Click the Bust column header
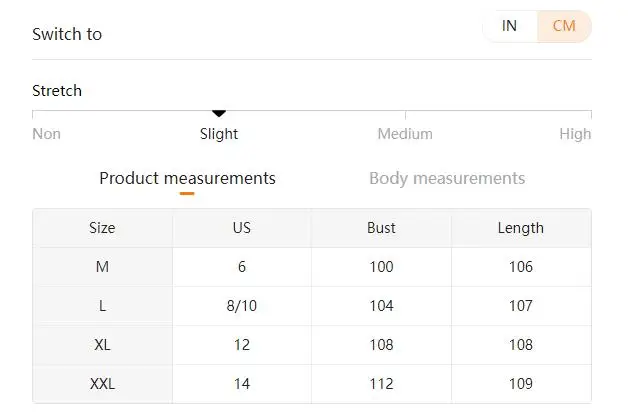The width and height of the screenshot is (634, 417). [x=381, y=228]
